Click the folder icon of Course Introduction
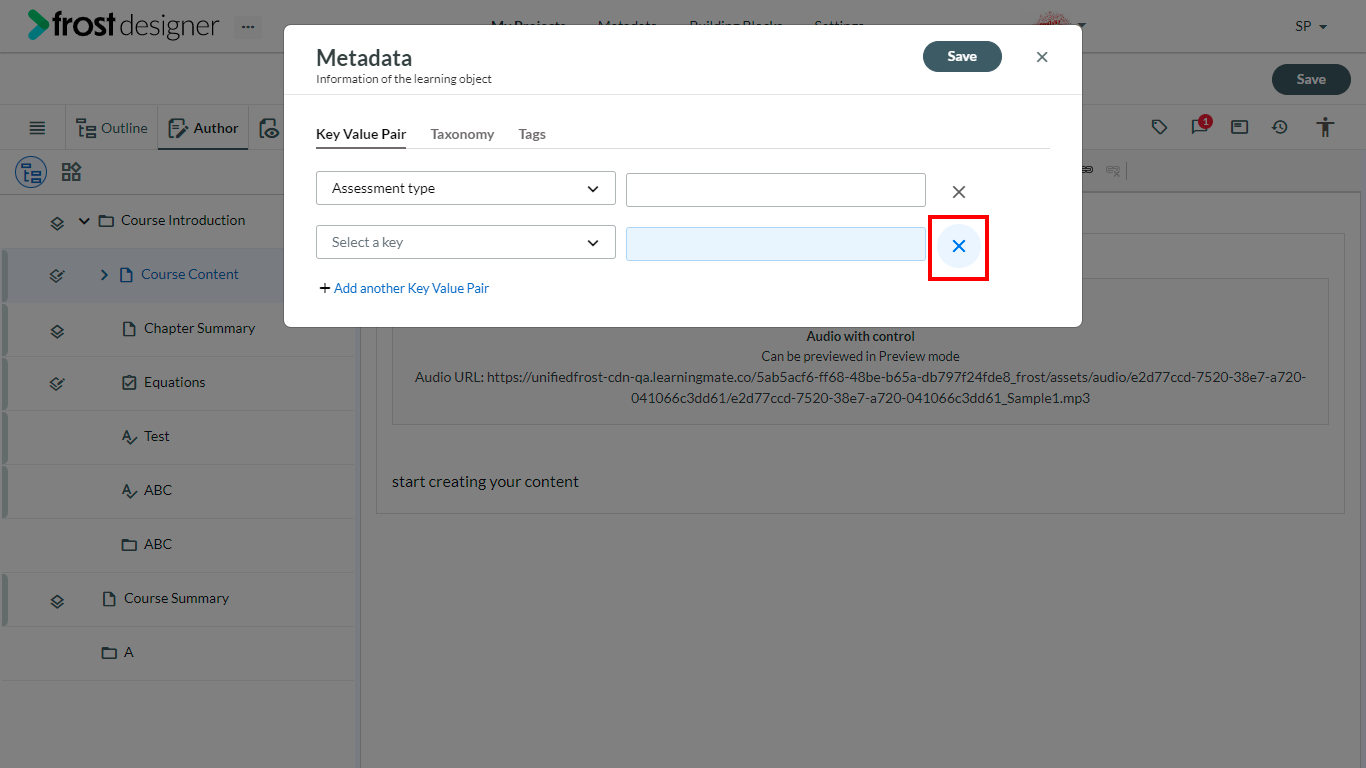Image resolution: width=1366 pixels, height=768 pixels. coord(106,220)
